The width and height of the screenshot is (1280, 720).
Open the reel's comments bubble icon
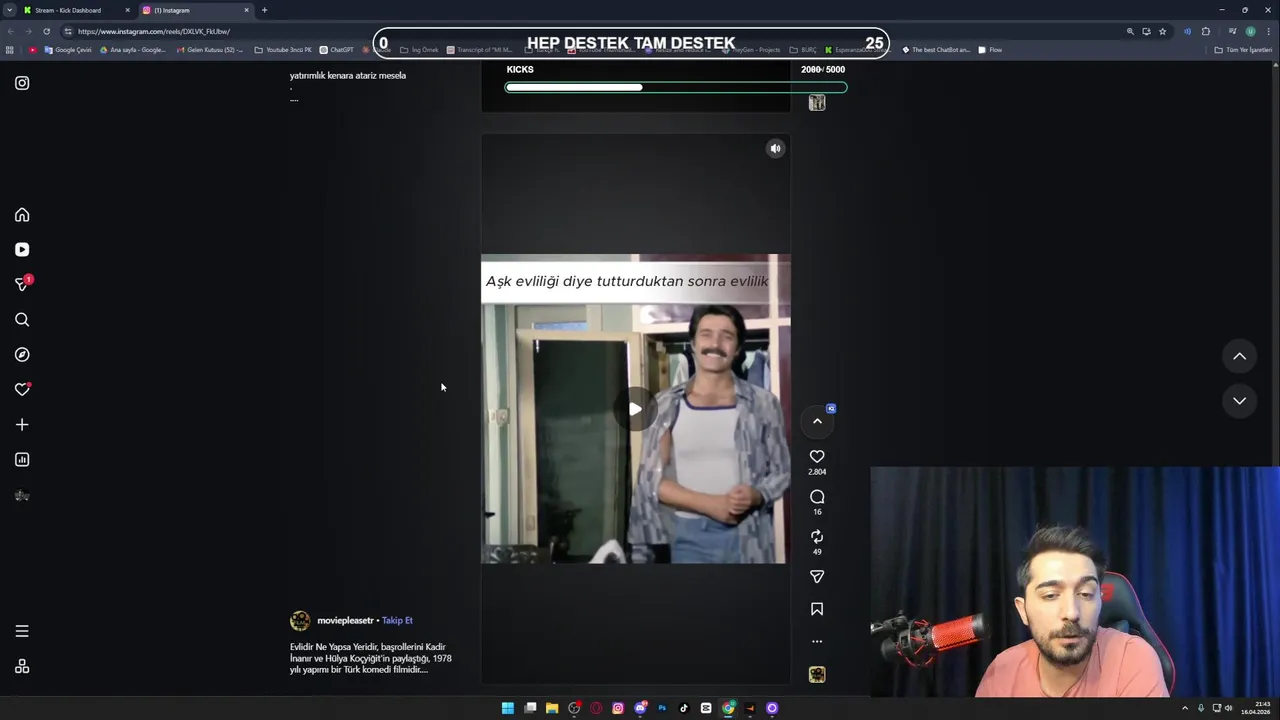(817, 497)
